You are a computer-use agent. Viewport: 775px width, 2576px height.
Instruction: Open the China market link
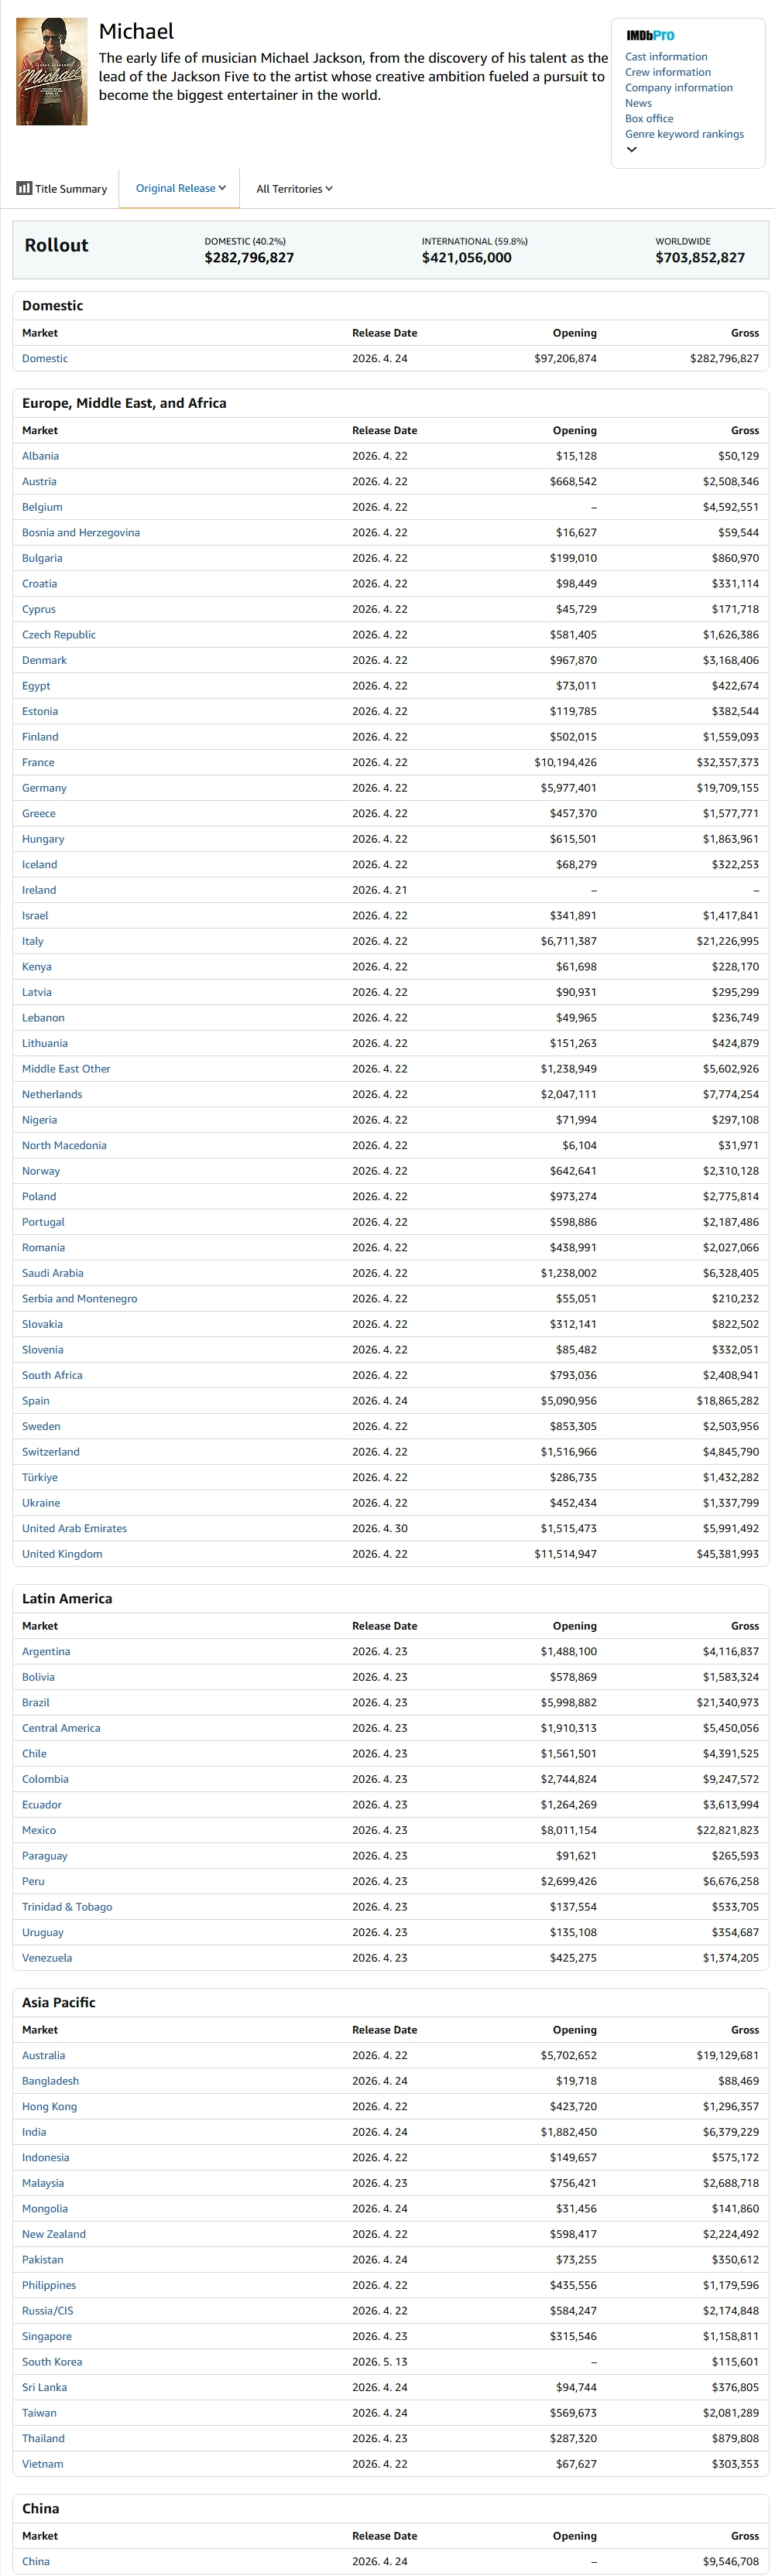click(x=36, y=2561)
